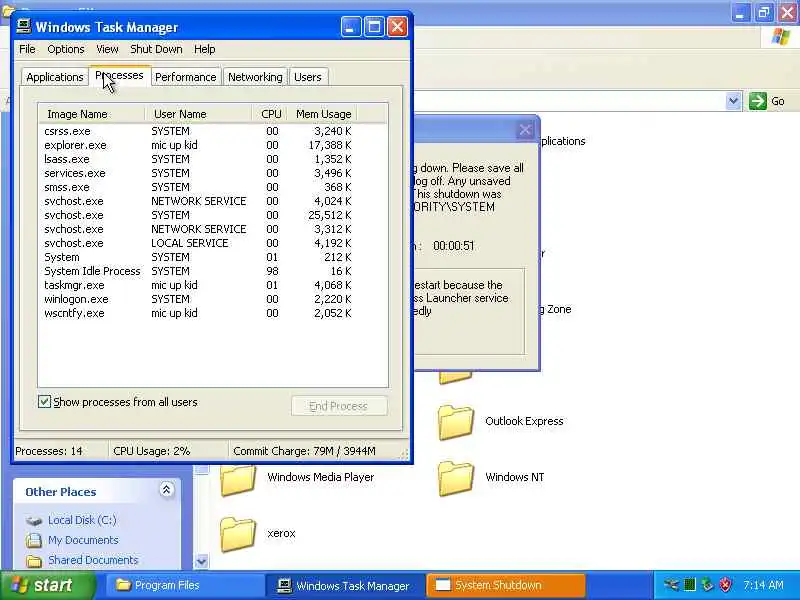Switch to System Shutdown taskbar button
Image resolution: width=800 pixels, height=600 pixels.
tap(505, 585)
